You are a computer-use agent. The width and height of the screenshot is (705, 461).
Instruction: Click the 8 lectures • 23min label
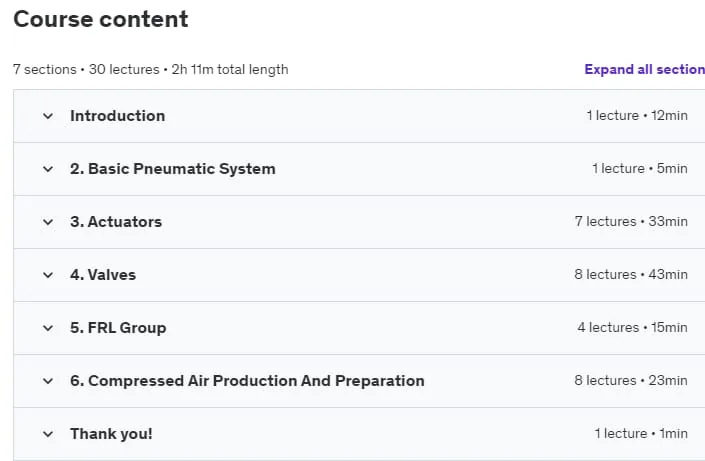(631, 380)
